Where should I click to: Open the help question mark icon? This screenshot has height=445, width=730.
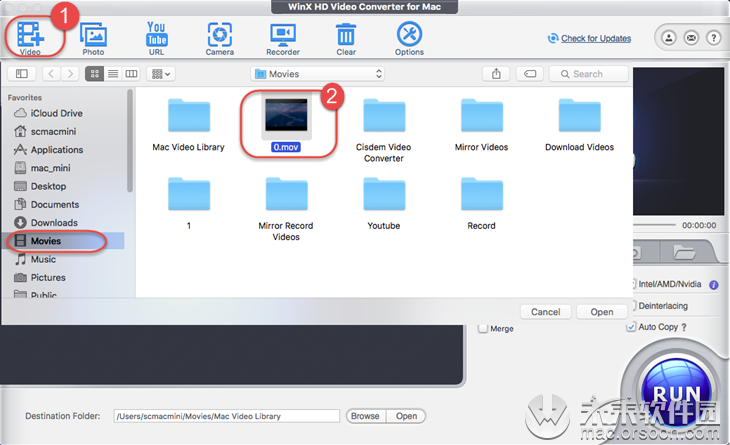click(714, 38)
